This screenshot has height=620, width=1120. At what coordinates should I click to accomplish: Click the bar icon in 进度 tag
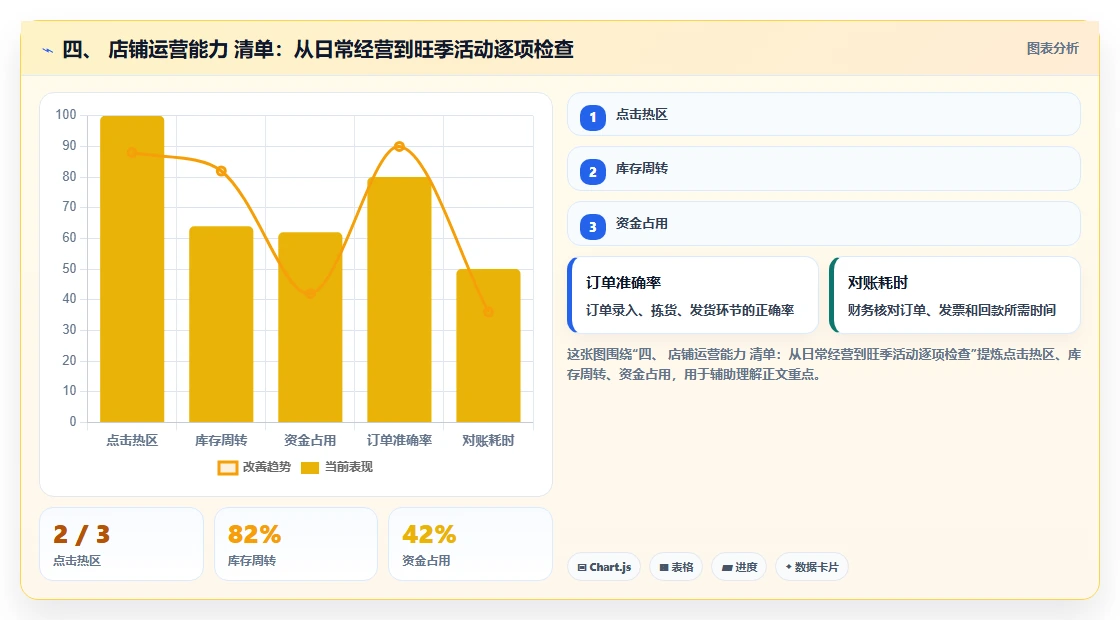tap(726, 567)
